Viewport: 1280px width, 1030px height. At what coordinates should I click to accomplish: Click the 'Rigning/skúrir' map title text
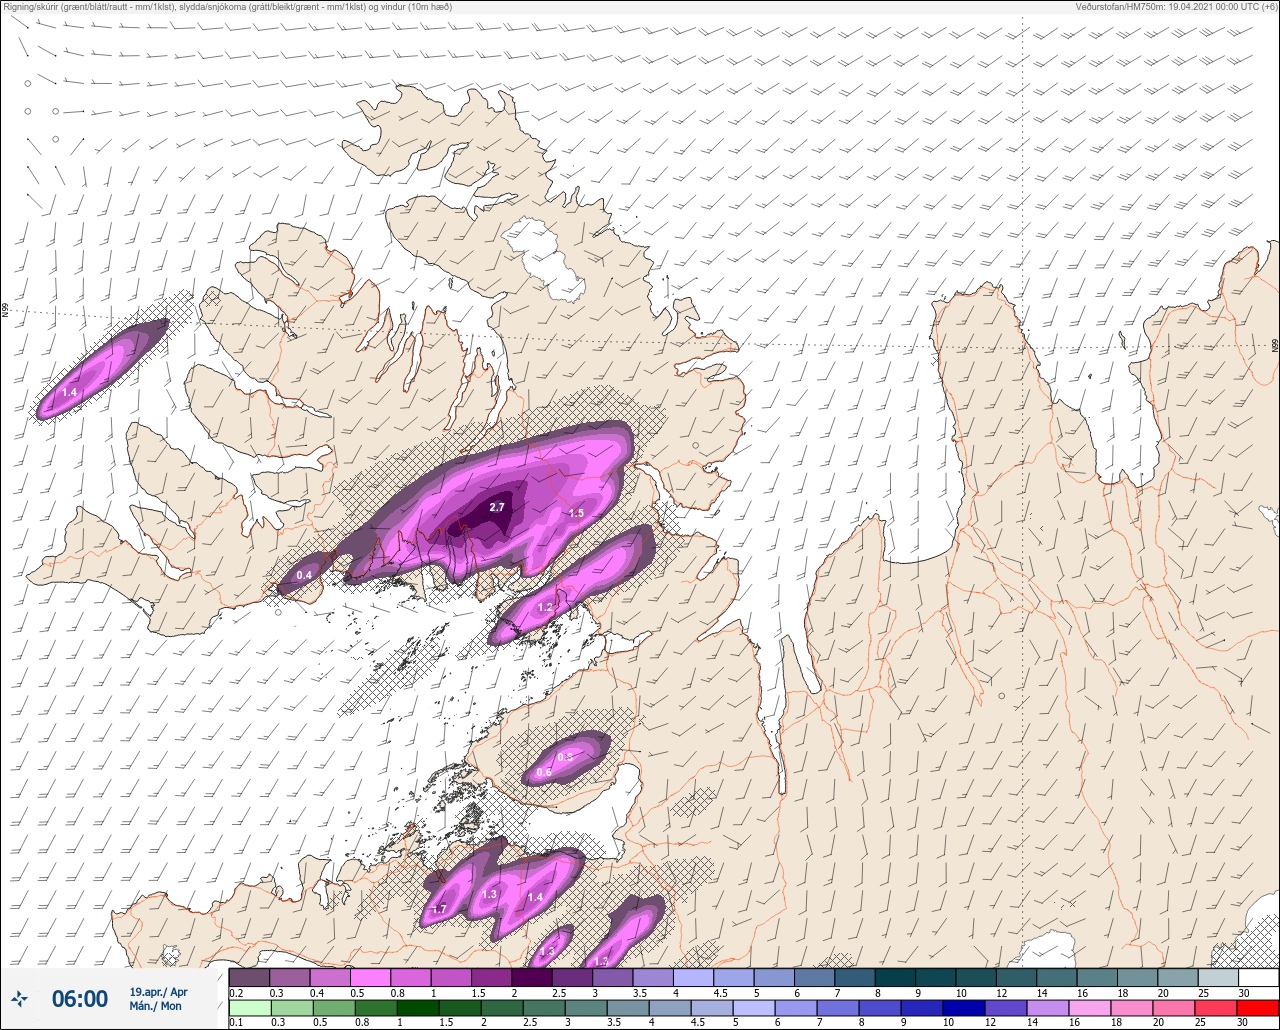[x=30, y=6]
